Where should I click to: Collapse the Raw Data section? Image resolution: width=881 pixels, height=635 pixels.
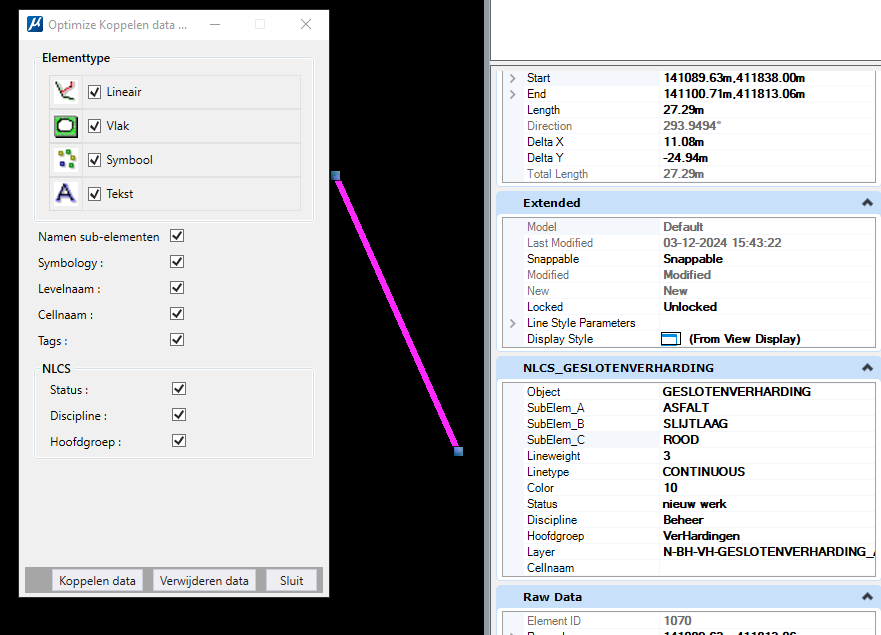click(x=867, y=597)
